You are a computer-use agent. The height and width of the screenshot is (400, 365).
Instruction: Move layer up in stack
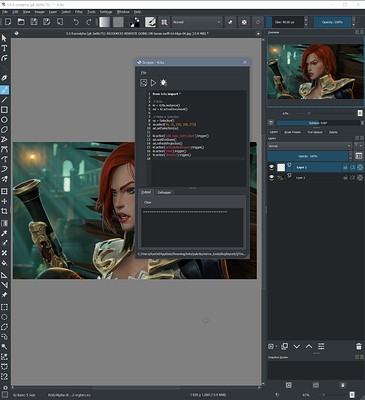tap(309, 346)
